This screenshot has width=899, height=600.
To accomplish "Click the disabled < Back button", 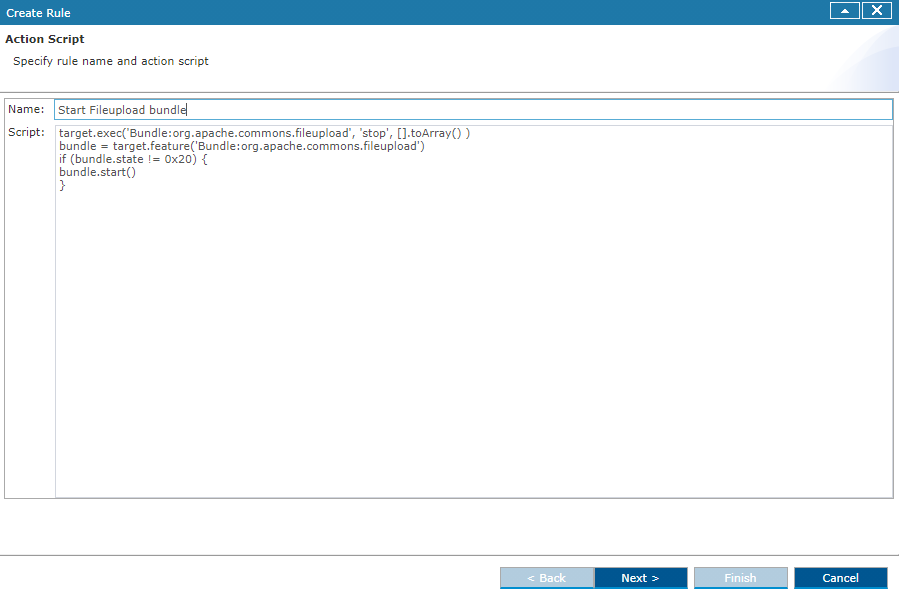I will 546,578.
